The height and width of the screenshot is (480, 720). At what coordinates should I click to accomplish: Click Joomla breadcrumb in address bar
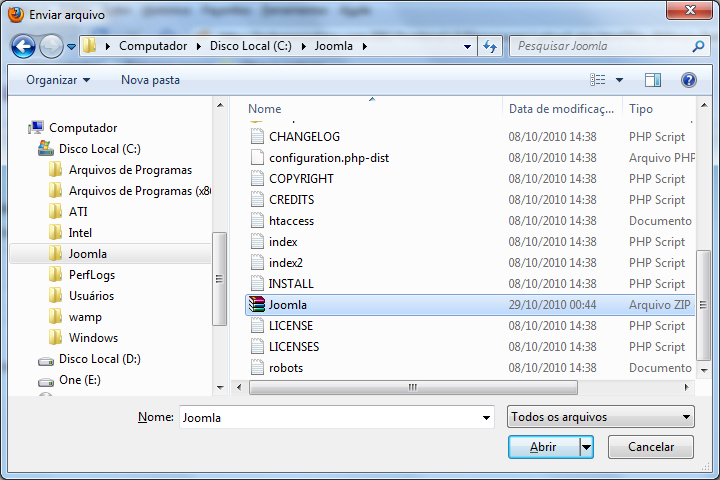point(333,46)
